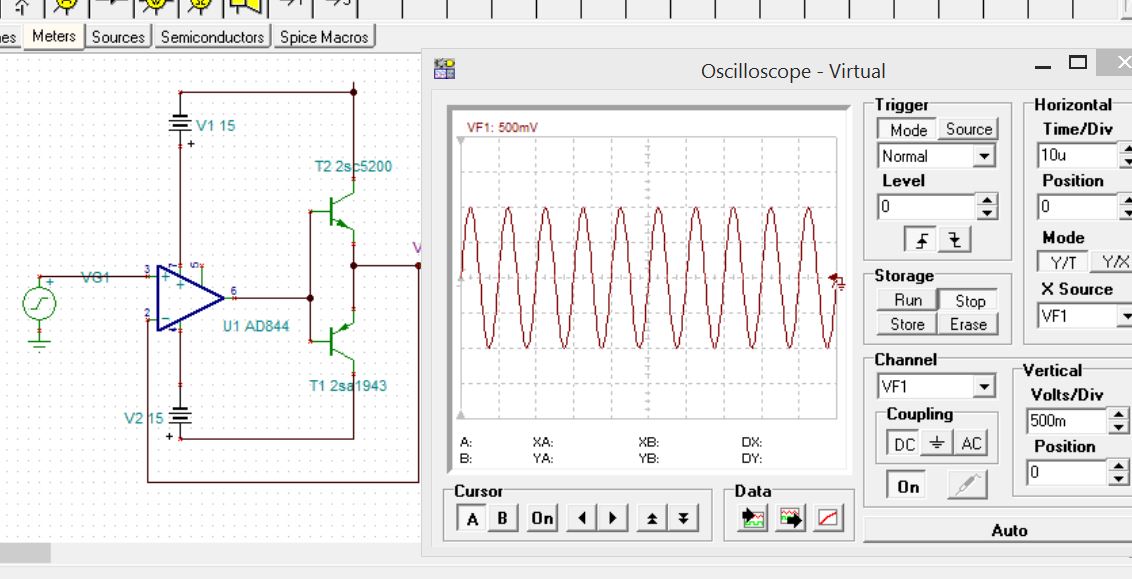The height and width of the screenshot is (579, 1132).
Task: Click the trigger Level input field
Action: pos(928,207)
